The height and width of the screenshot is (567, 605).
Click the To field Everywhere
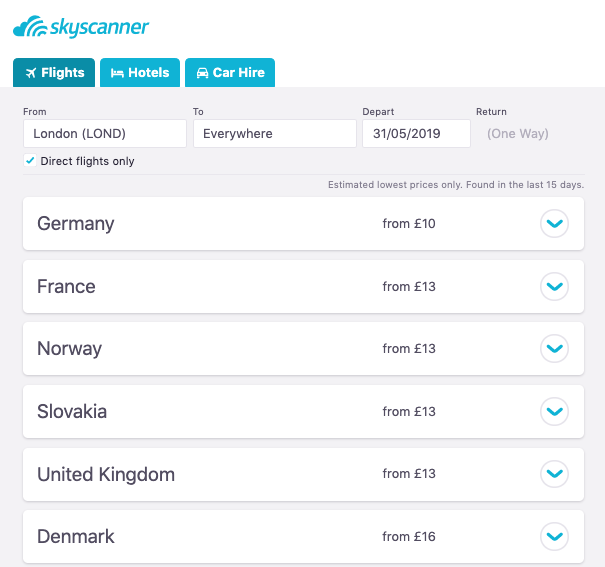pos(274,133)
